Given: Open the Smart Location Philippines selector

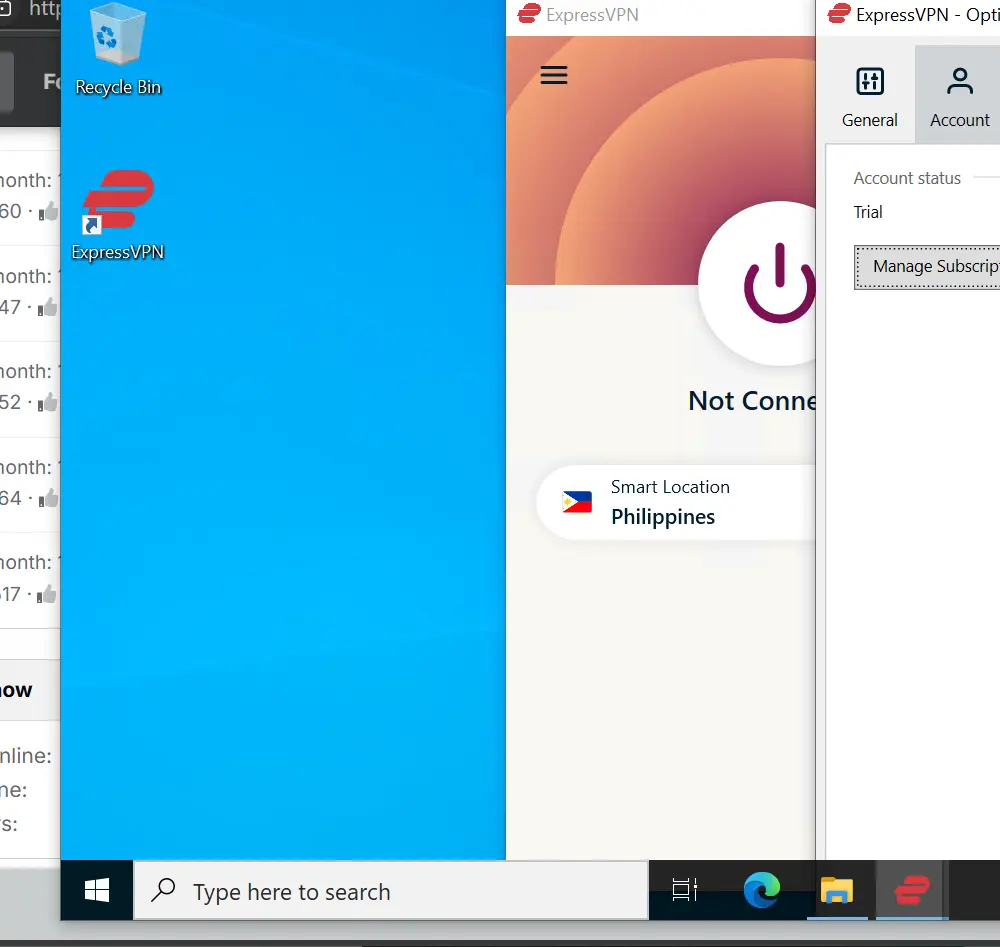Looking at the screenshot, I should (x=676, y=503).
